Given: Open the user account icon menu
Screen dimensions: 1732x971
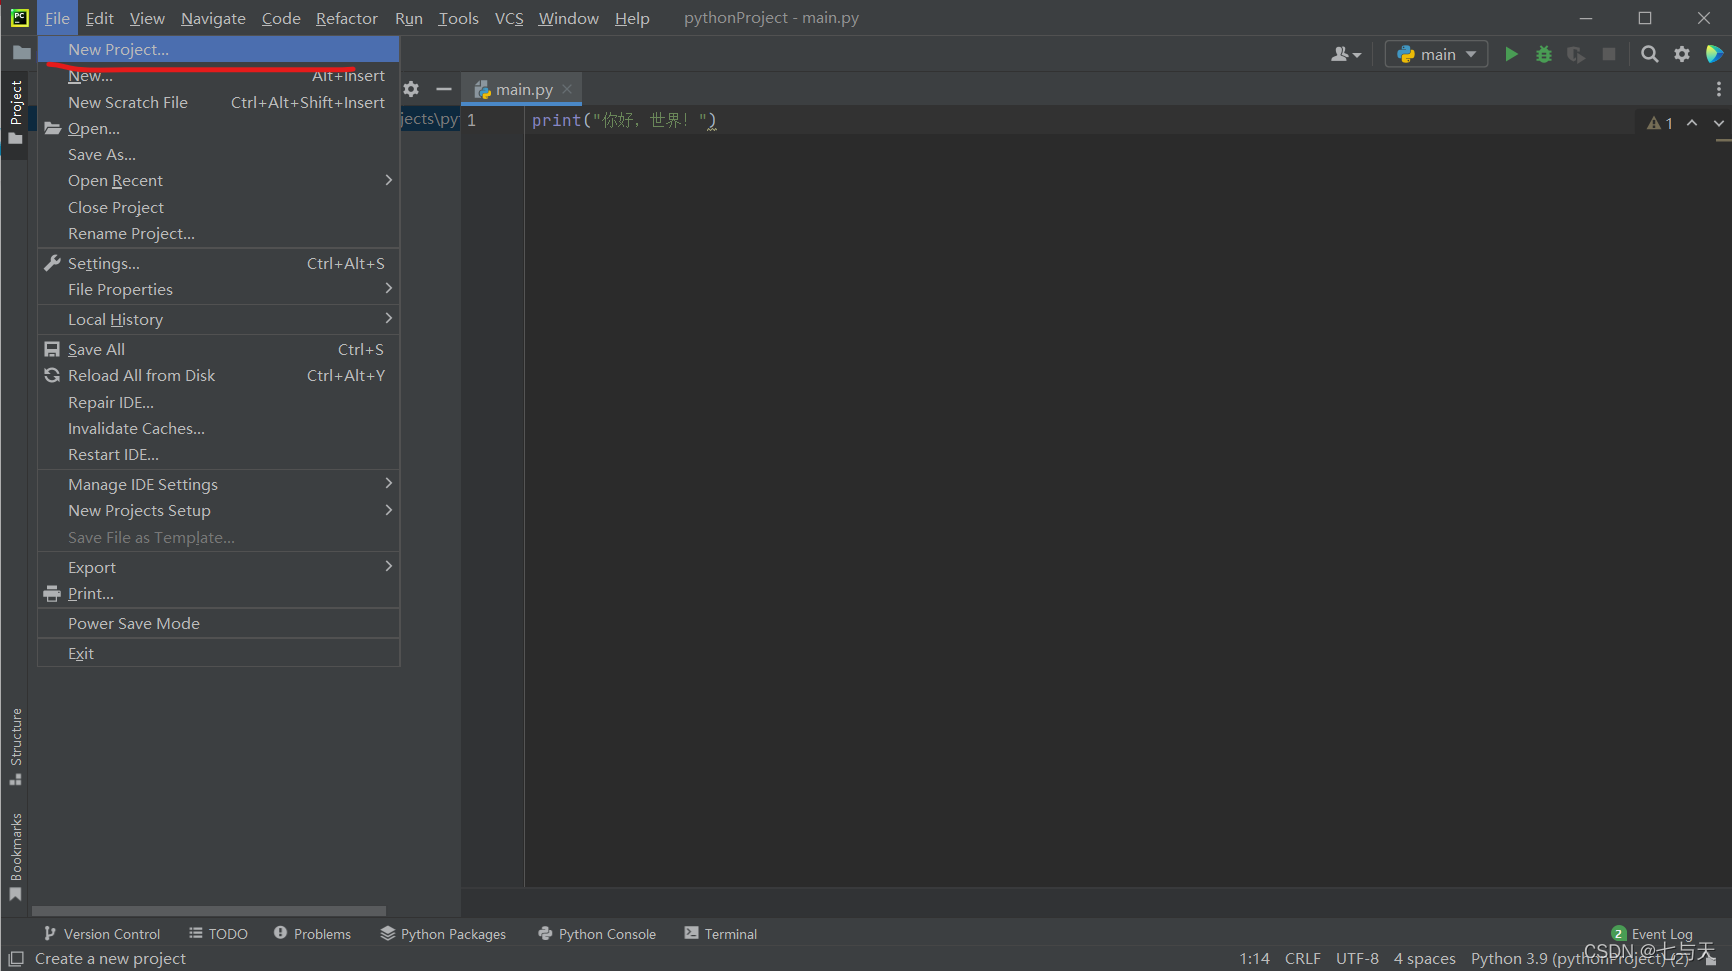Looking at the screenshot, I should coord(1346,54).
